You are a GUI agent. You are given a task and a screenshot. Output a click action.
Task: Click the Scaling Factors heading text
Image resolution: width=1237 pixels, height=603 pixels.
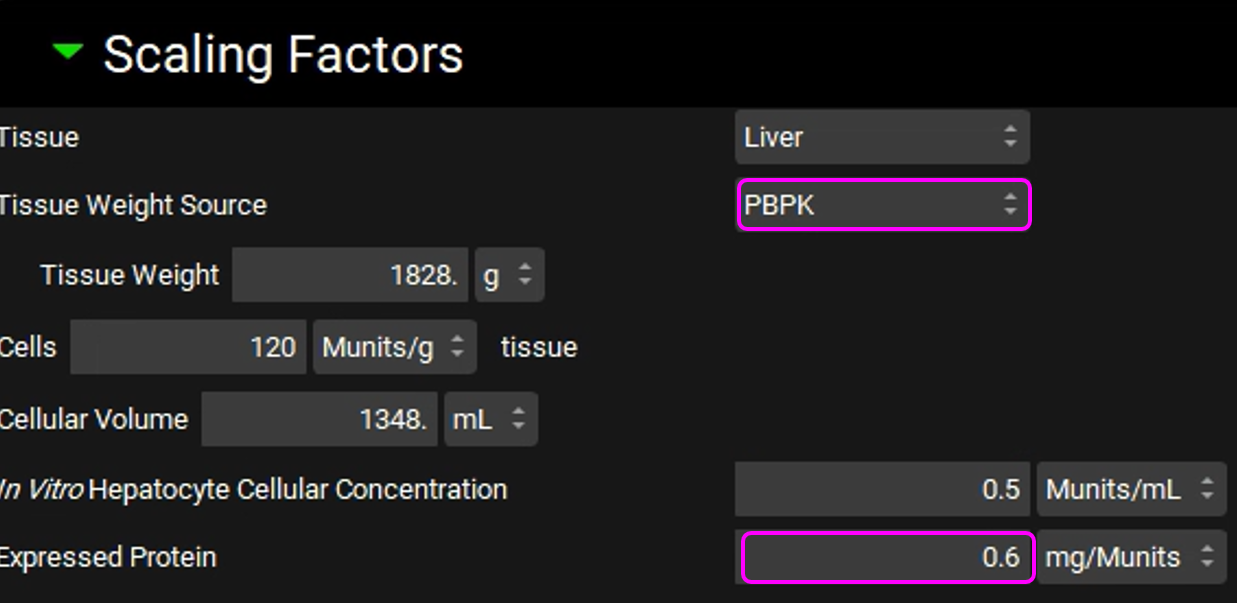coord(283,54)
